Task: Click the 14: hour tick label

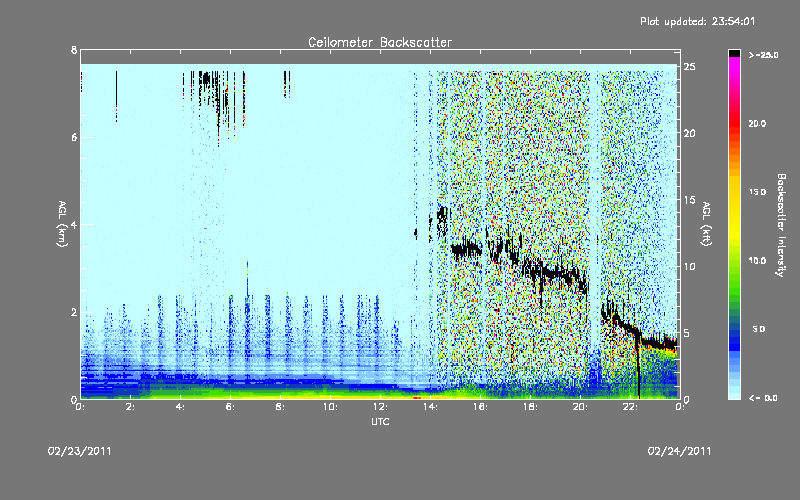Action: [431, 407]
